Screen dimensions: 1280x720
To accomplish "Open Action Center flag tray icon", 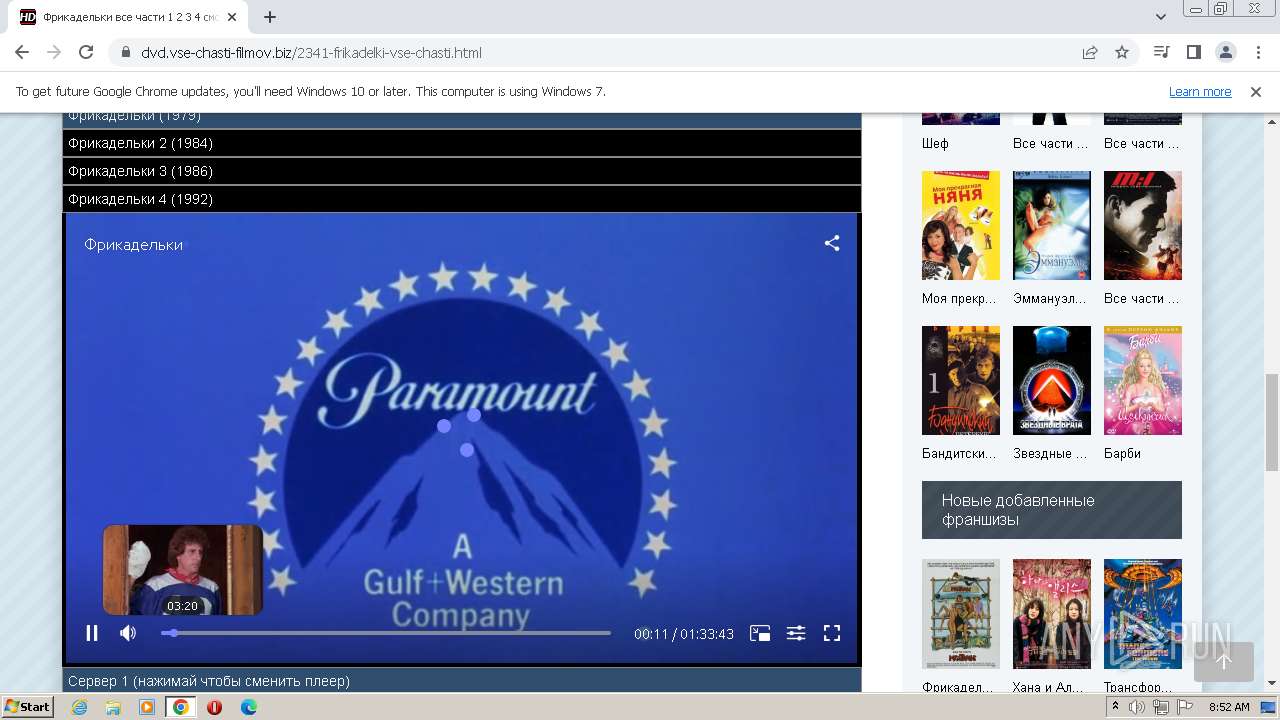I will [1184, 707].
